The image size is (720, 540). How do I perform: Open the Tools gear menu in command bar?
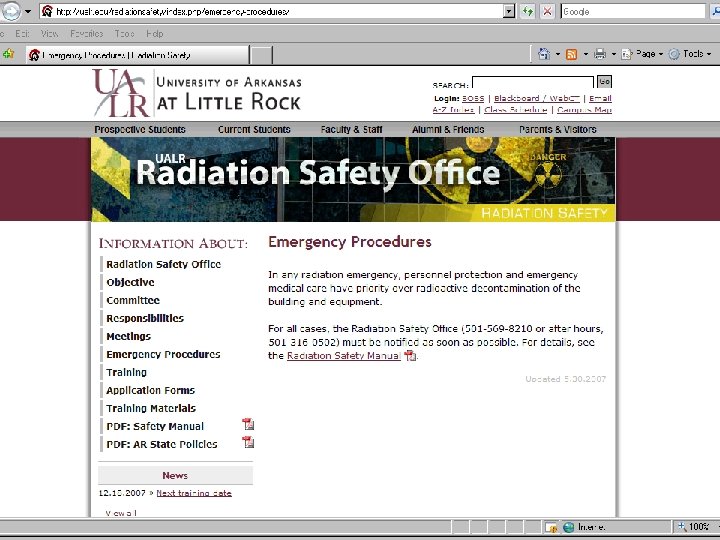(690, 54)
